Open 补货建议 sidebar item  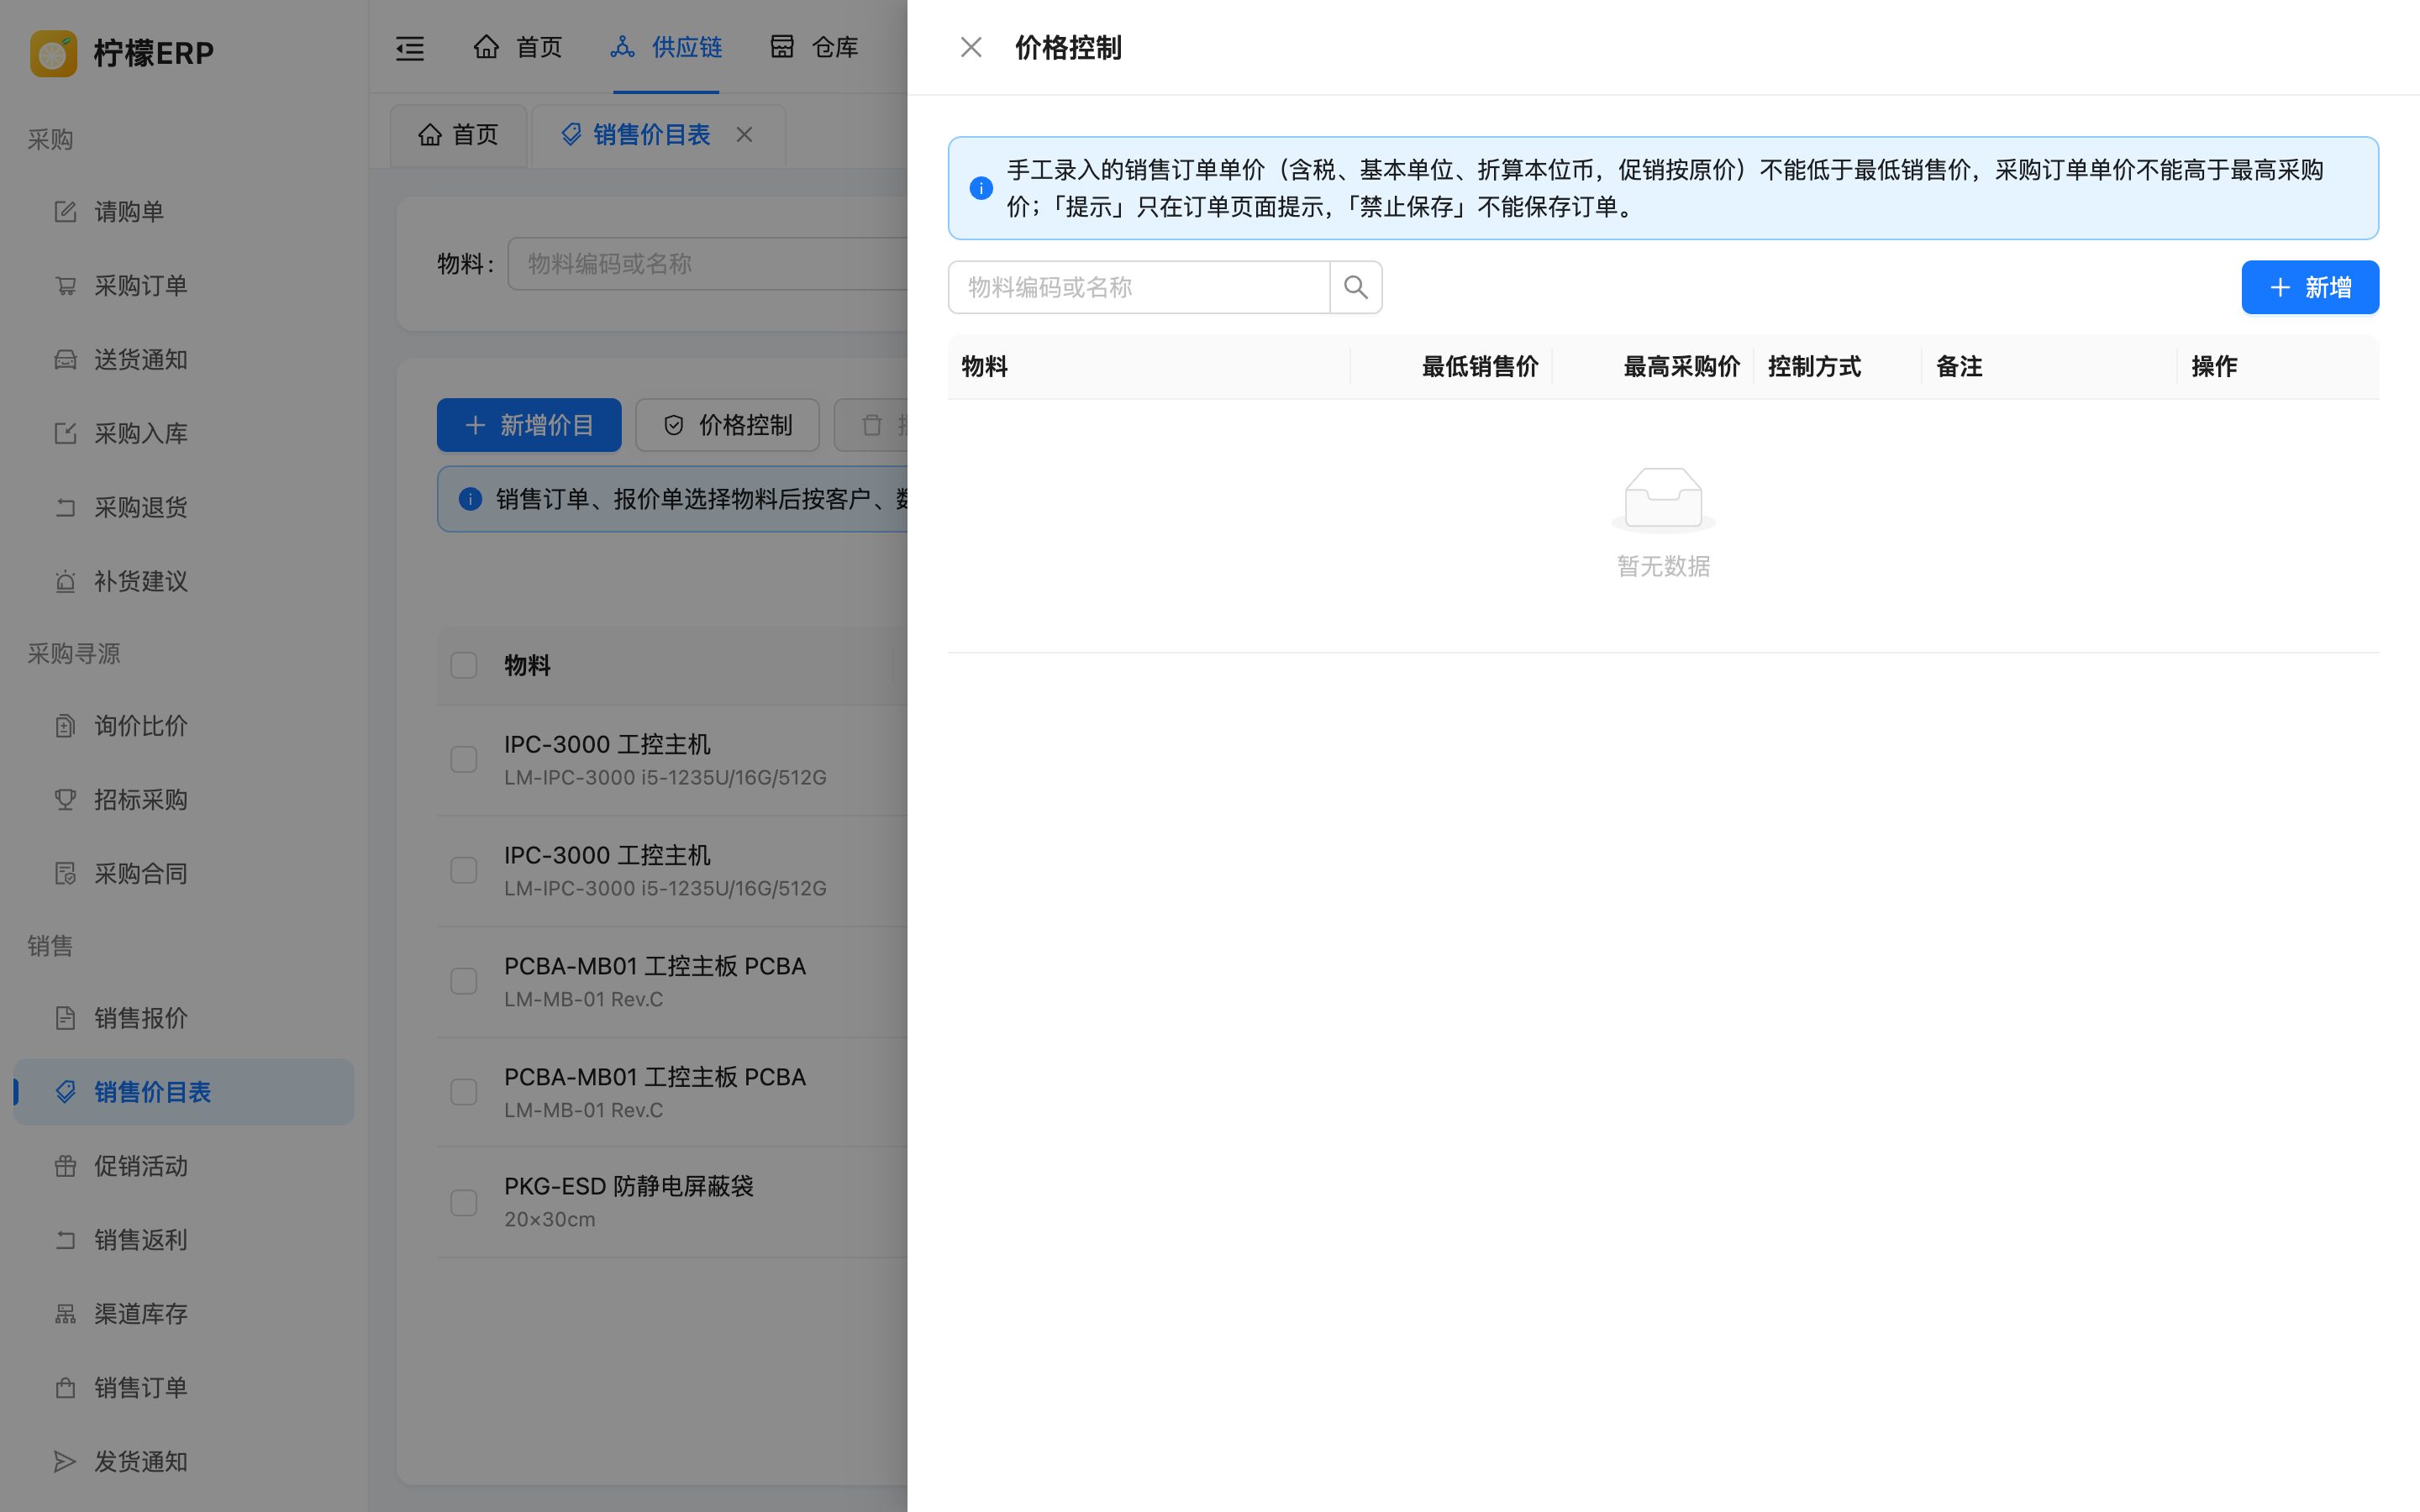[x=184, y=581]
